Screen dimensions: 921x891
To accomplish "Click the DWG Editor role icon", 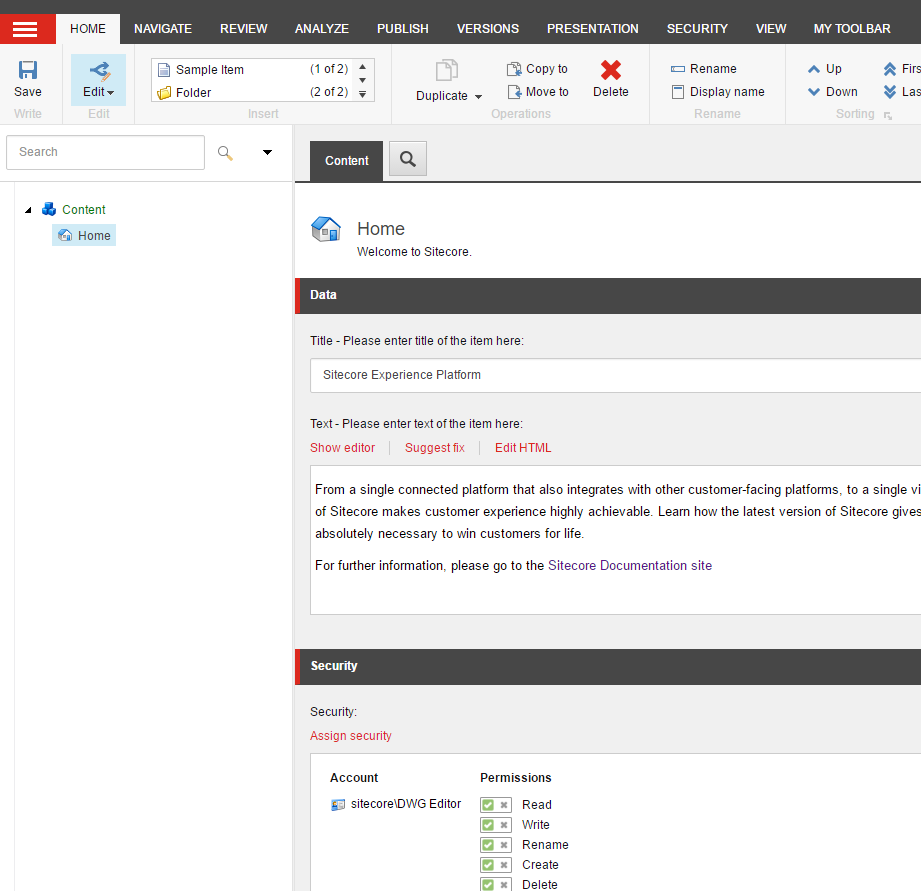I will (338, 805).
